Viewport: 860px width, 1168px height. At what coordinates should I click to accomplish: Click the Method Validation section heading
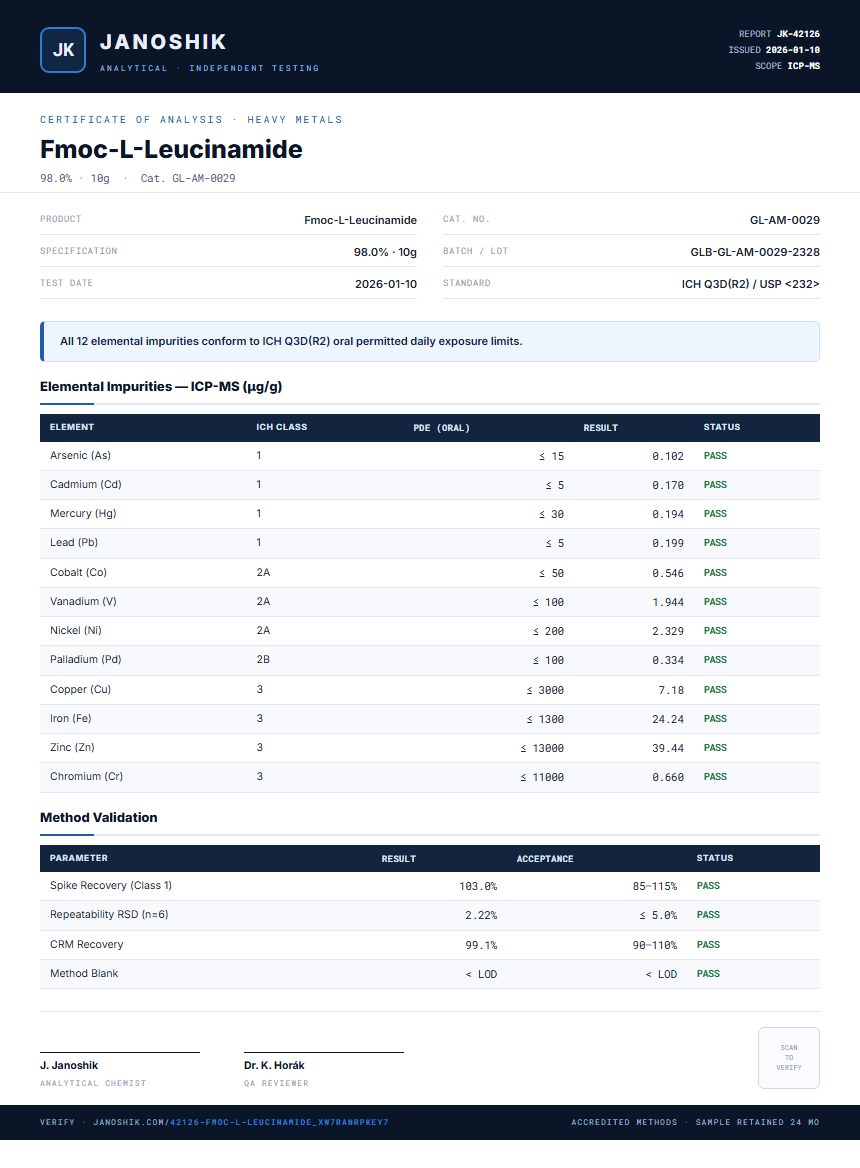tap(99, 817)
